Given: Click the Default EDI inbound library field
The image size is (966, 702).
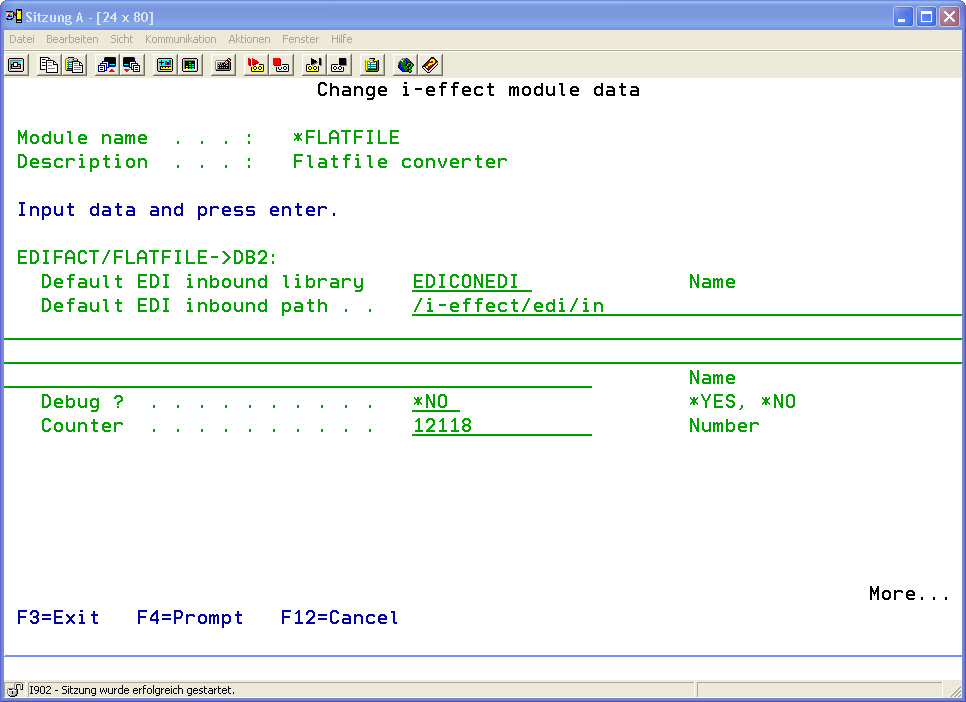Looking at the screenshot, I should (x=471, y=282).
